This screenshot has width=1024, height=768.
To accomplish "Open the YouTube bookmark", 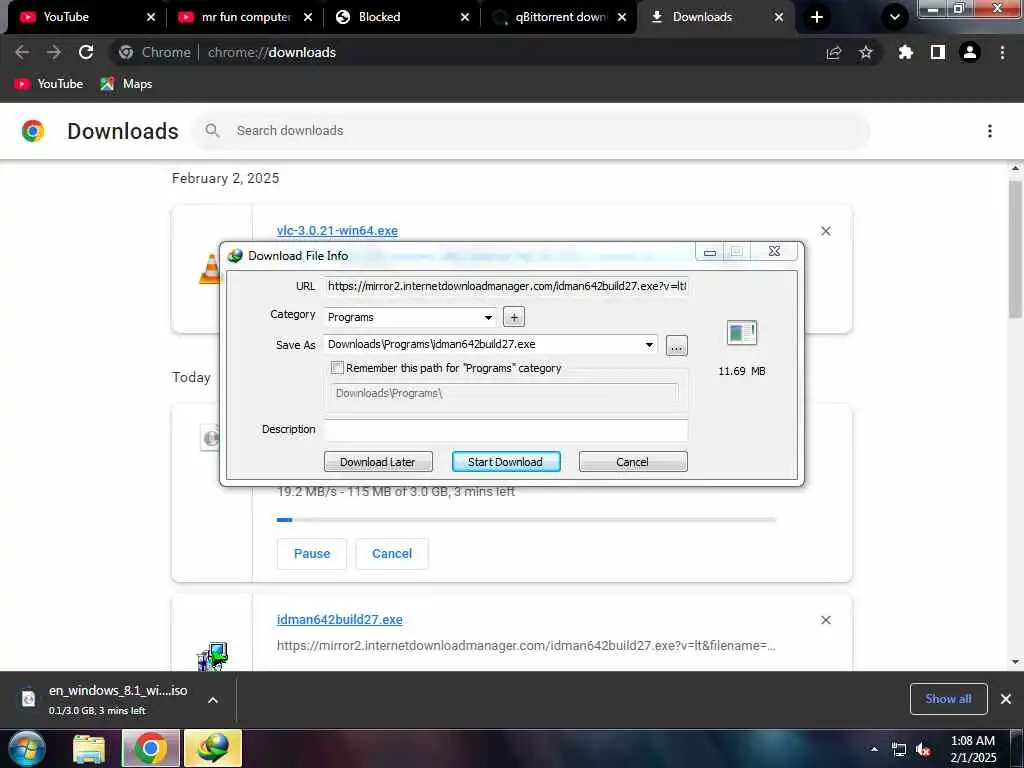I will coord(49,84).
